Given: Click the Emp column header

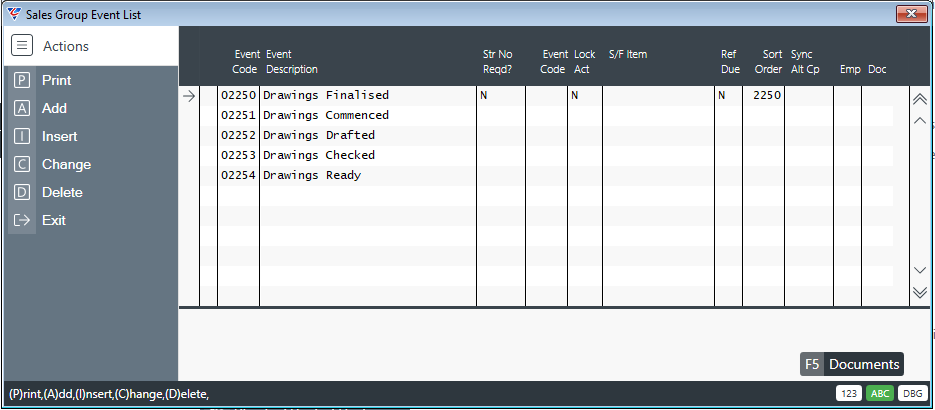Looking at the screenshot, I should pyautogui.click(x=850, y=70).
